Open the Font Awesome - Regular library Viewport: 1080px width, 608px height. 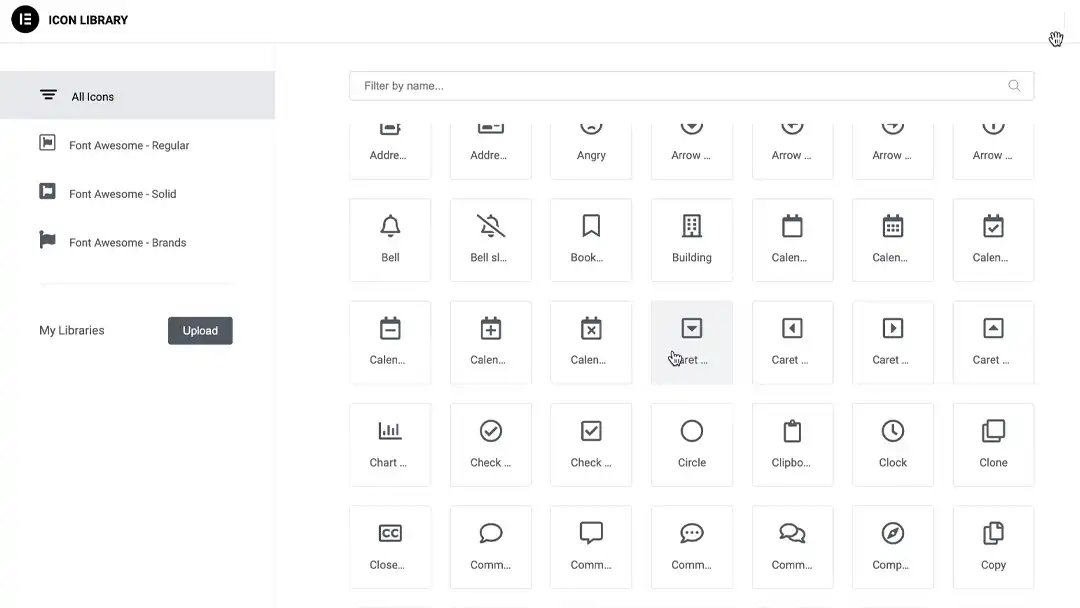tap(128, 145)
